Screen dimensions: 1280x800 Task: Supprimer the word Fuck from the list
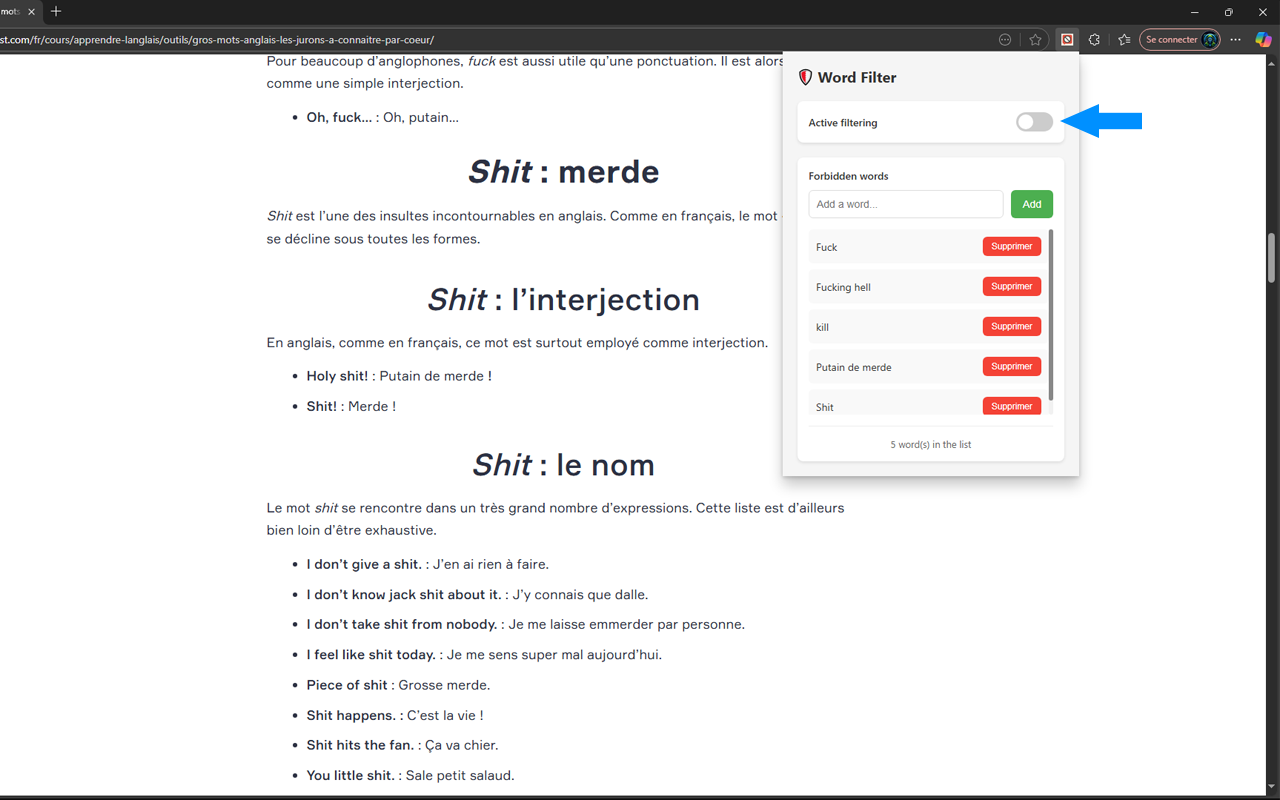click(x=1011, y=246)
